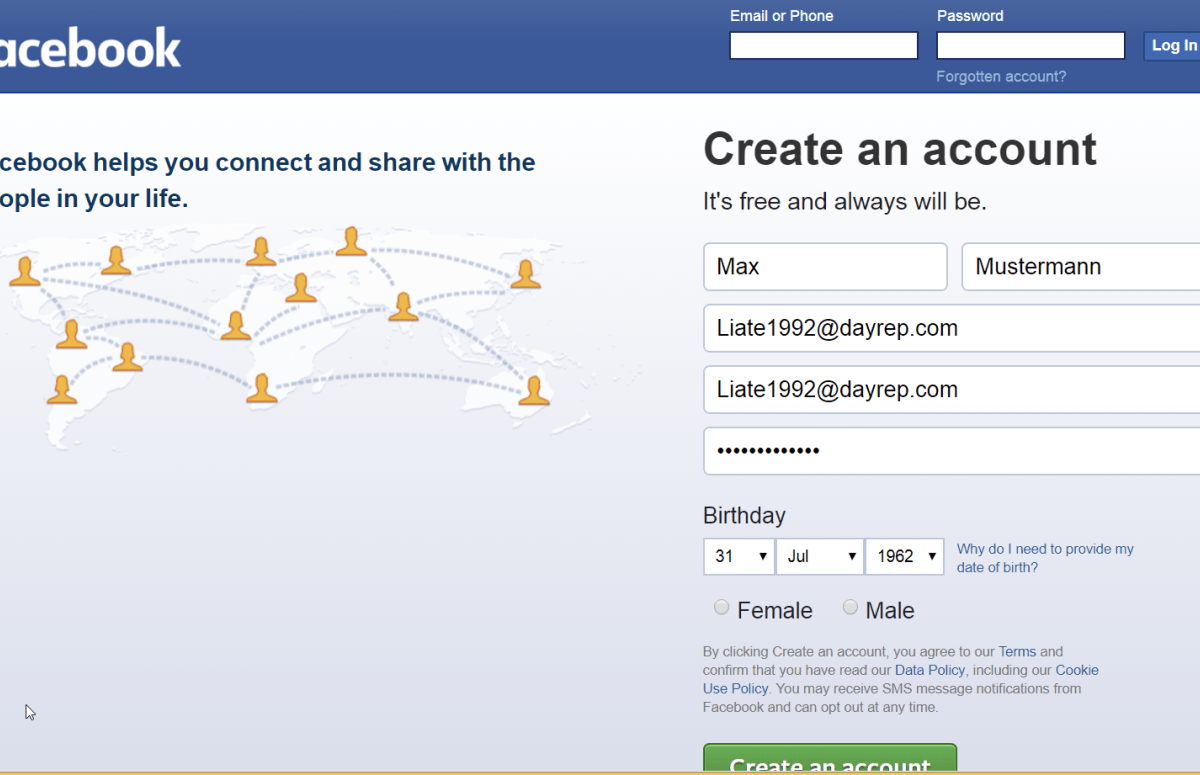Click the first Liate1992@dayrep.com email field
The height and width of the screenshot is (775, 1200).
pos(952,328)
